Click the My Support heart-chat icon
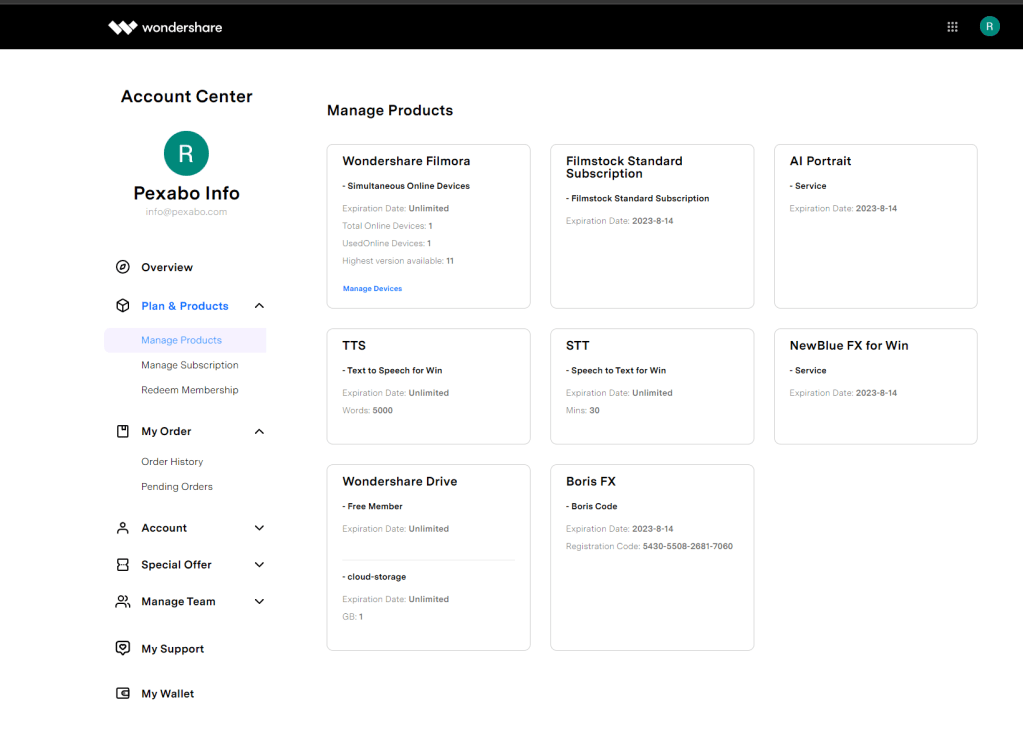This screenshot has height=738, width=1023. 123,648
